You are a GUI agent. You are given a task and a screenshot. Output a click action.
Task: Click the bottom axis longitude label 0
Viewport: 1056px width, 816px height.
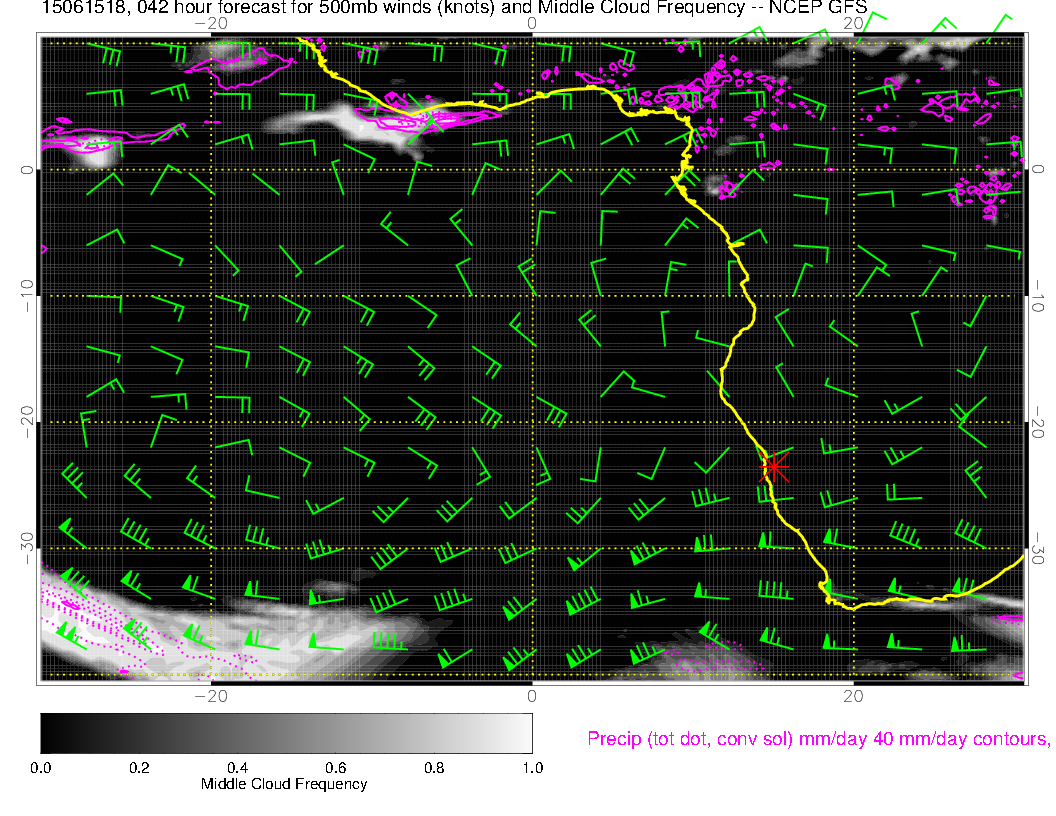(x=532, y=695)
